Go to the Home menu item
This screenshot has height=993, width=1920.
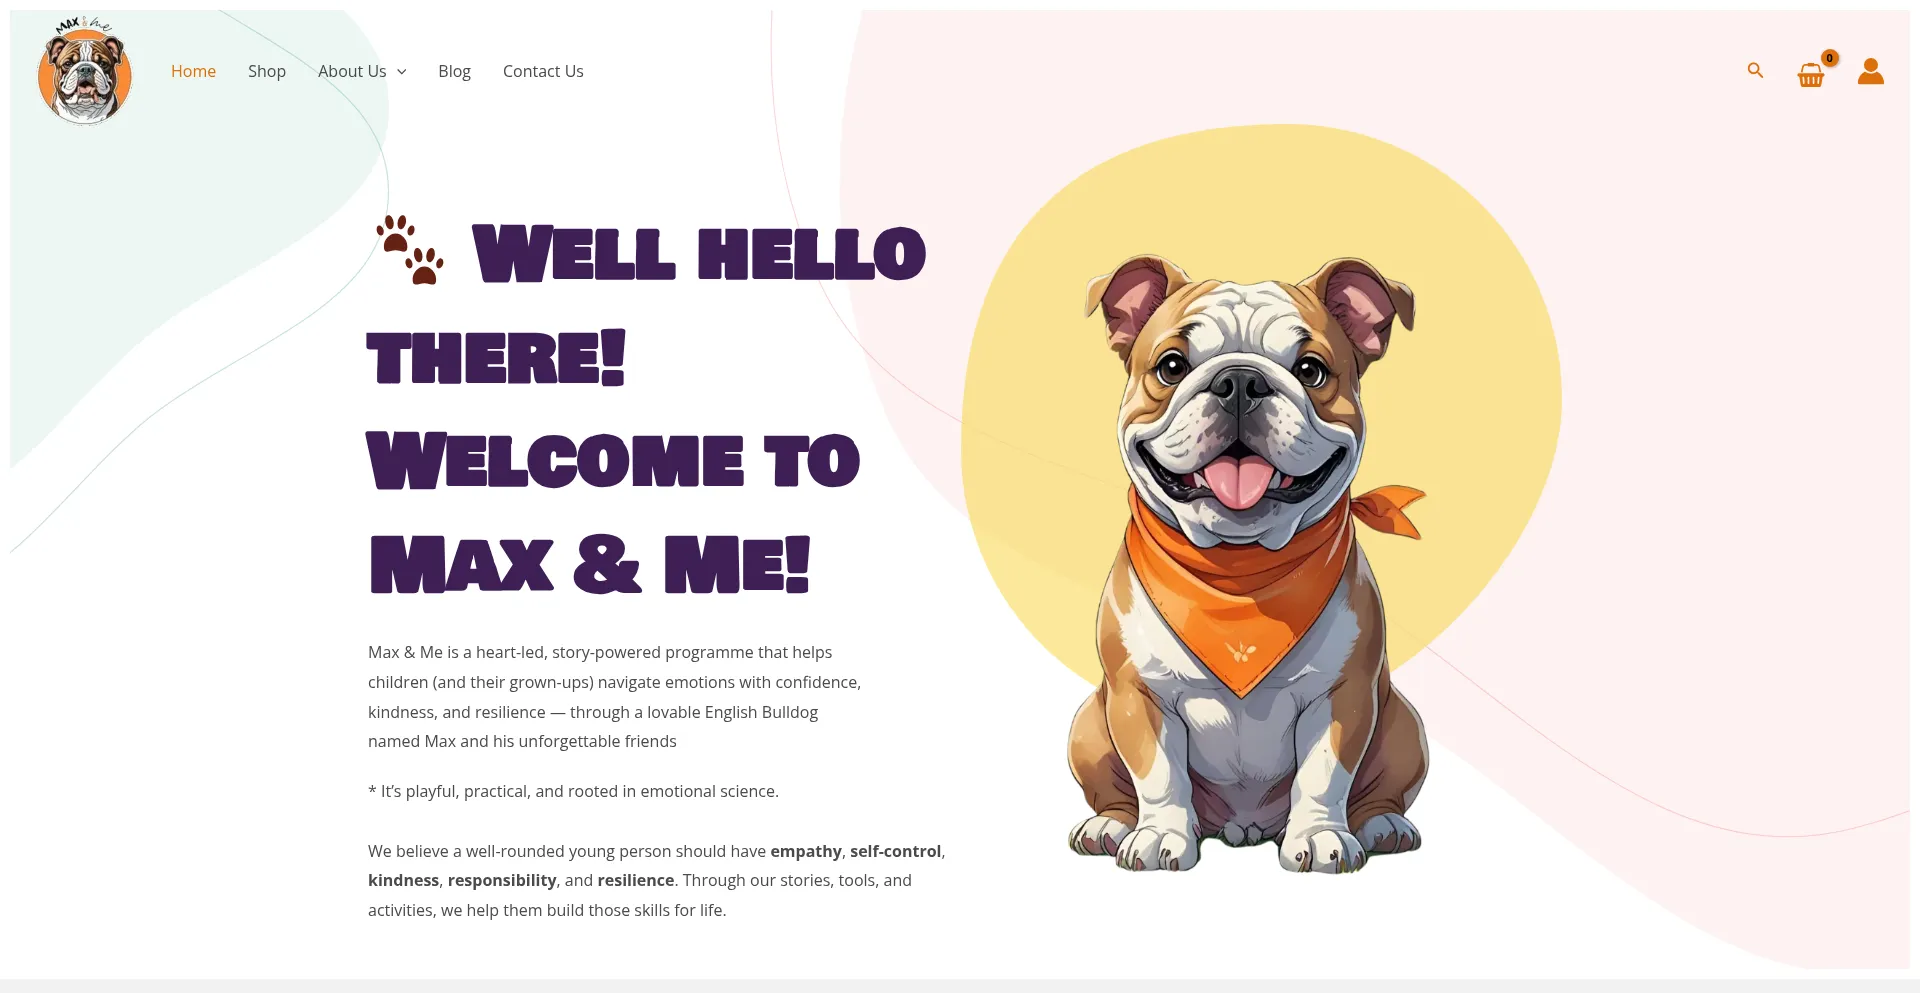click(x=193, y=71)
